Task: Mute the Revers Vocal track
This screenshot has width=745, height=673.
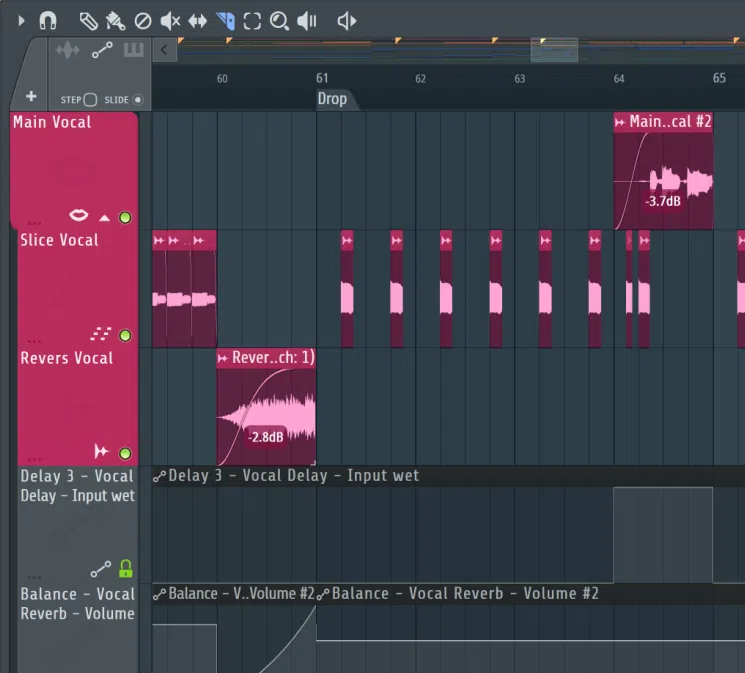Action: pyautogui.click(x=125, y=453)
